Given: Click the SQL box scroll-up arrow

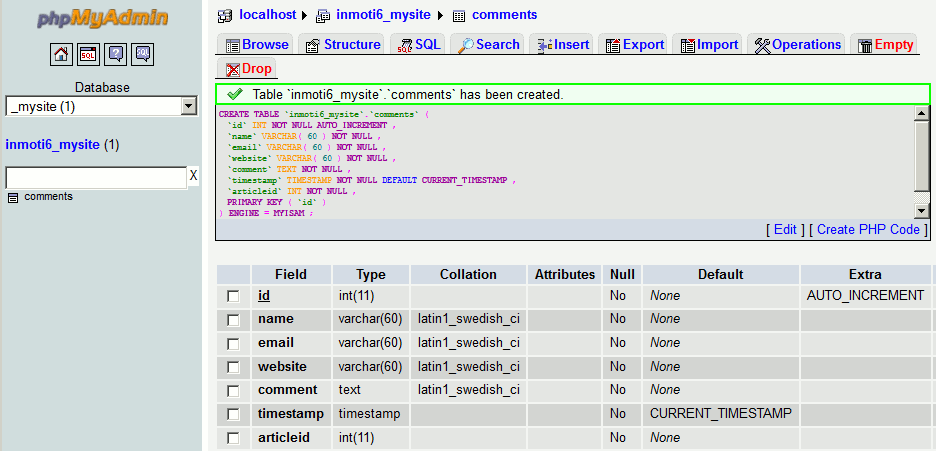Looking at the screenshot, I should (x=922, y=114).
